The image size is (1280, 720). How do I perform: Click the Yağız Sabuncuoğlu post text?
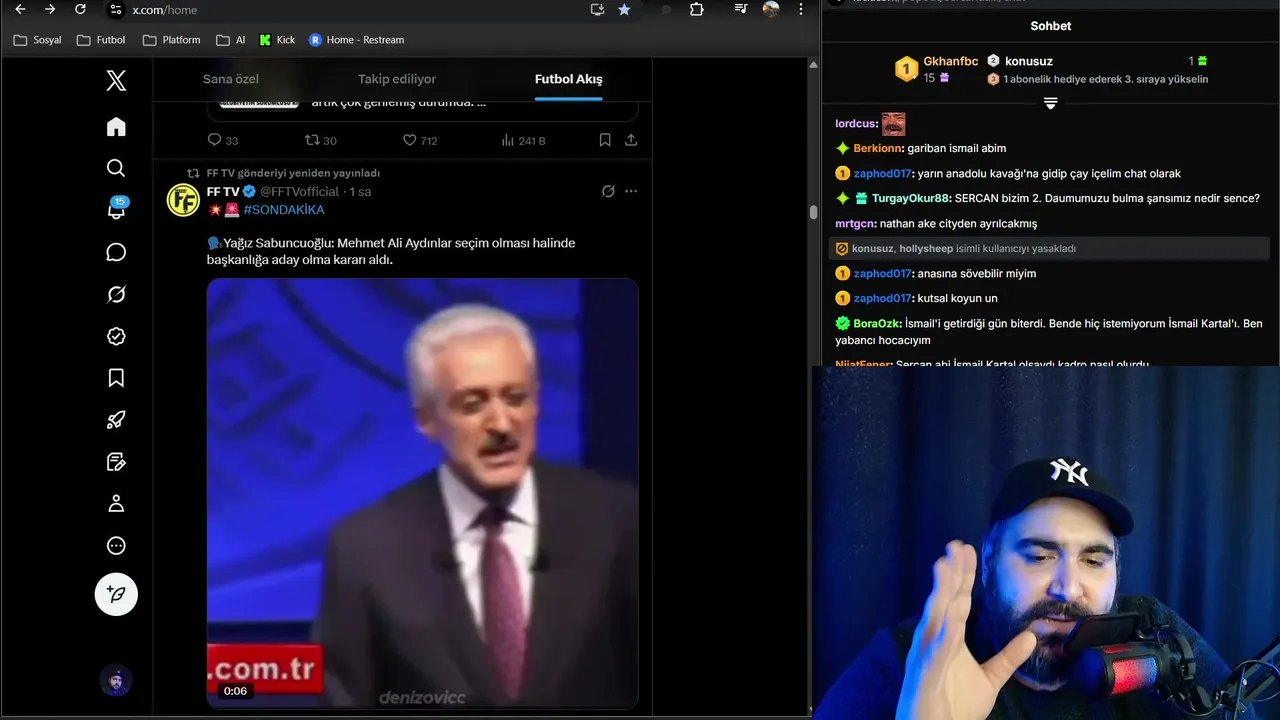pyautogui.click(x=391, y=251)
